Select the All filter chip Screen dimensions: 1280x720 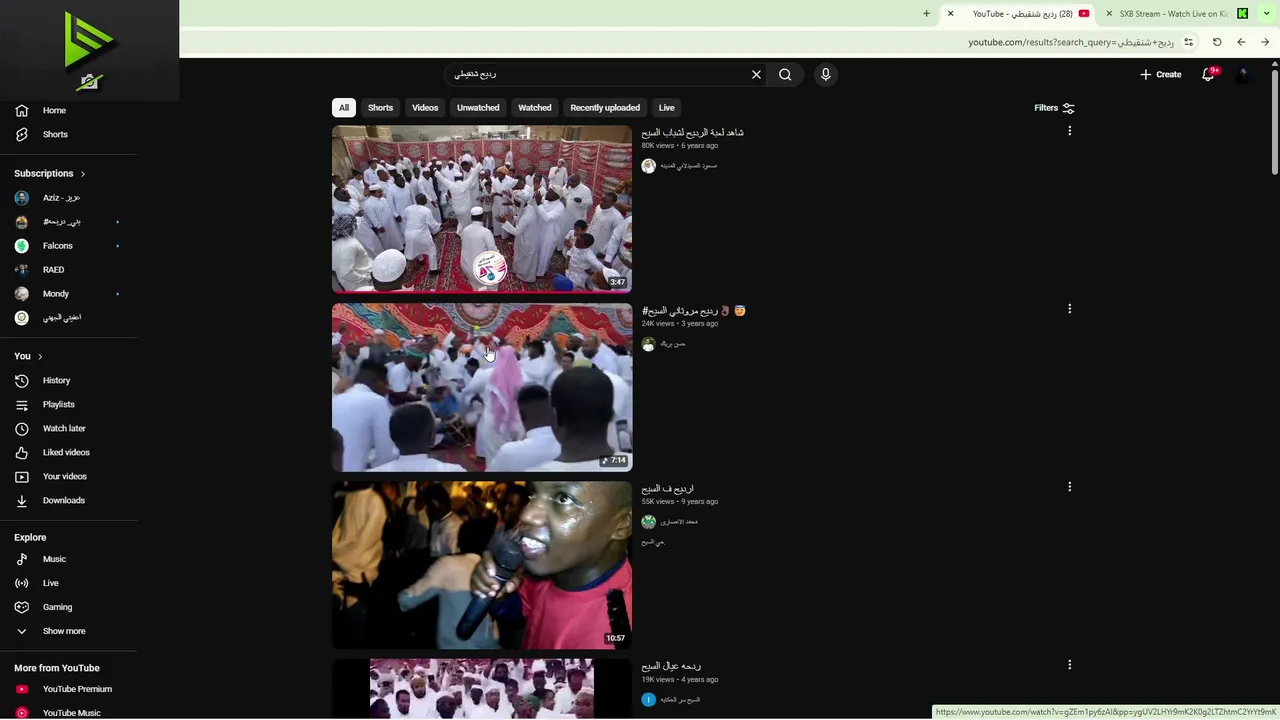click(344, 107)
